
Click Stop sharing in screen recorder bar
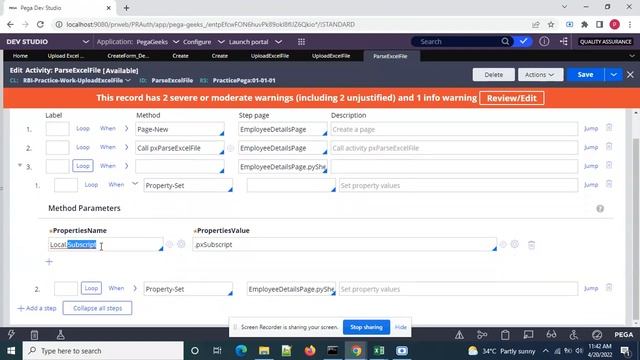pyautogui.click(x=366, y=327)
